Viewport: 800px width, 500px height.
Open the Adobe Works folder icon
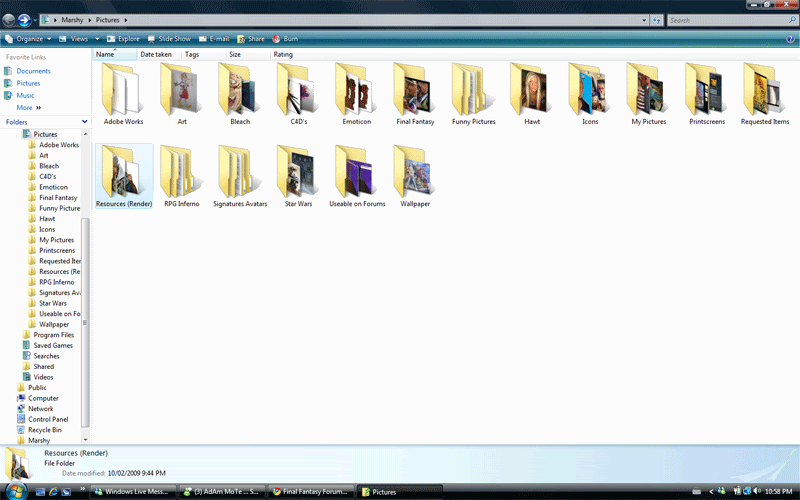[122, 90]
